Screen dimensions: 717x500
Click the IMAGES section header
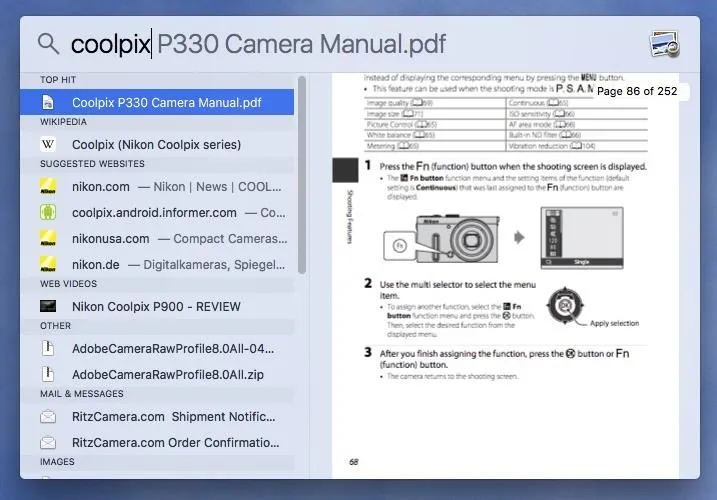(57, 462)
